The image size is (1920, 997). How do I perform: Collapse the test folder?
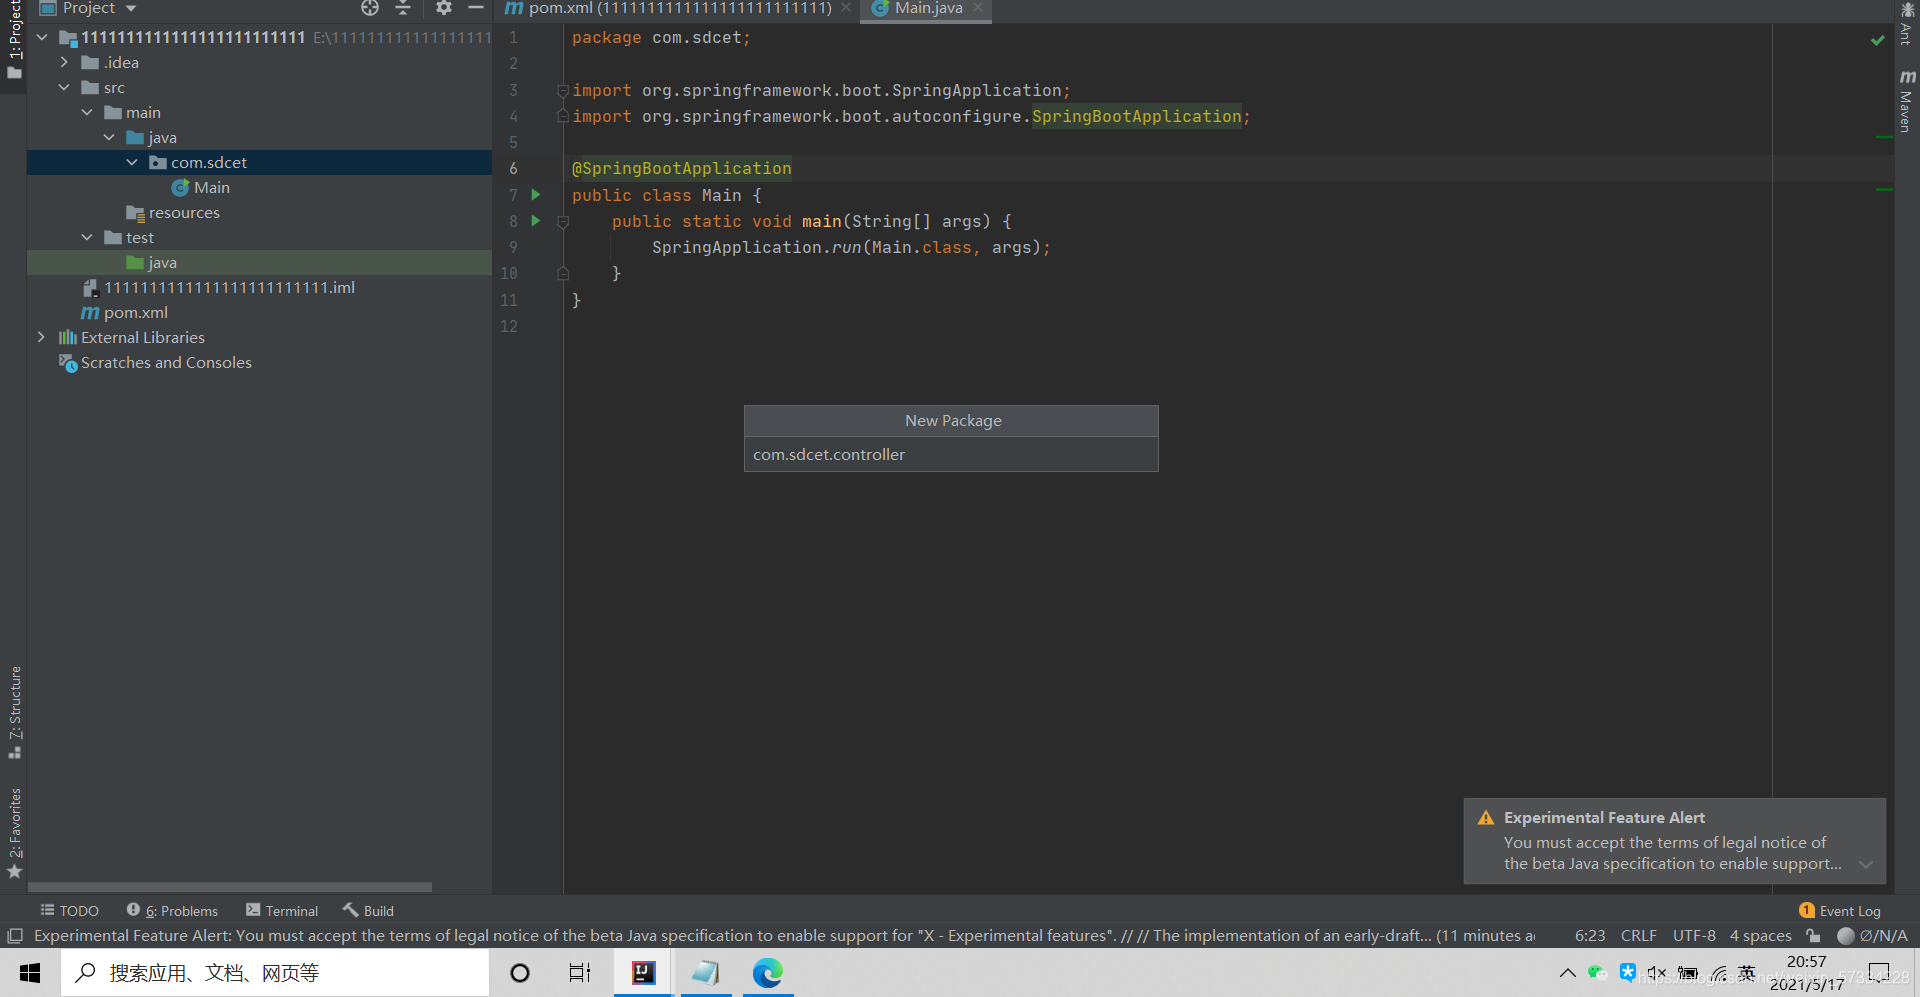coord(87,237)
